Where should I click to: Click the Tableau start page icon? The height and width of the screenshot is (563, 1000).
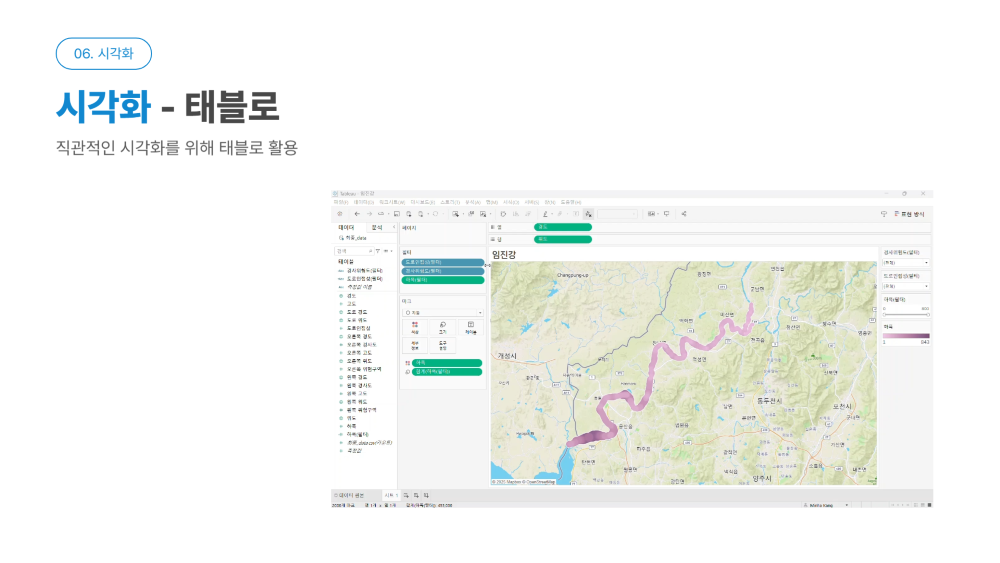tap(340, 214)
